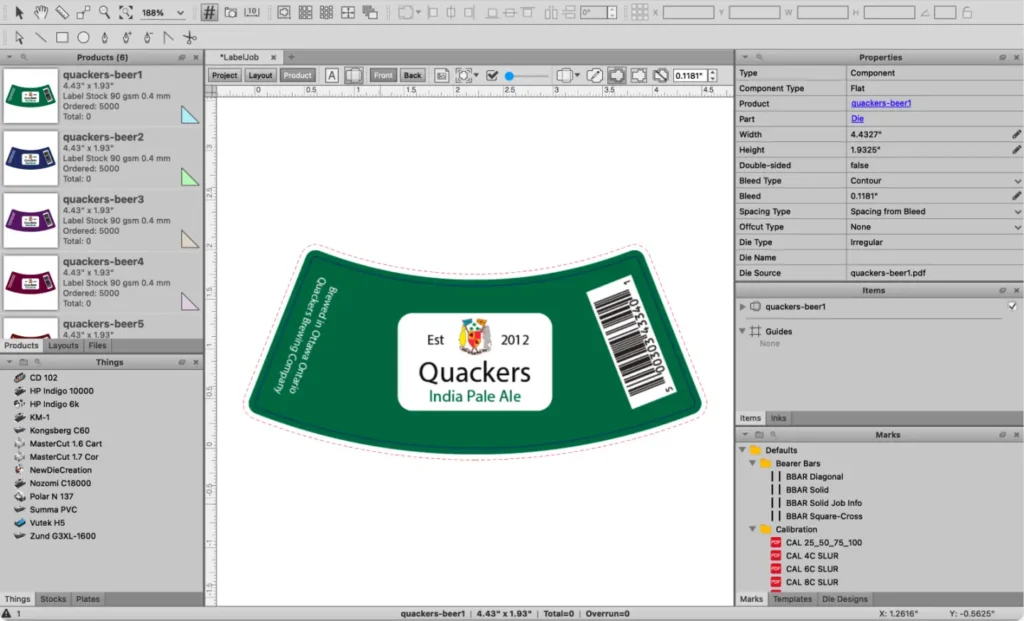
Task: Select the Text (A) tool in product toolbar
Action: click(x=331, y=75)
